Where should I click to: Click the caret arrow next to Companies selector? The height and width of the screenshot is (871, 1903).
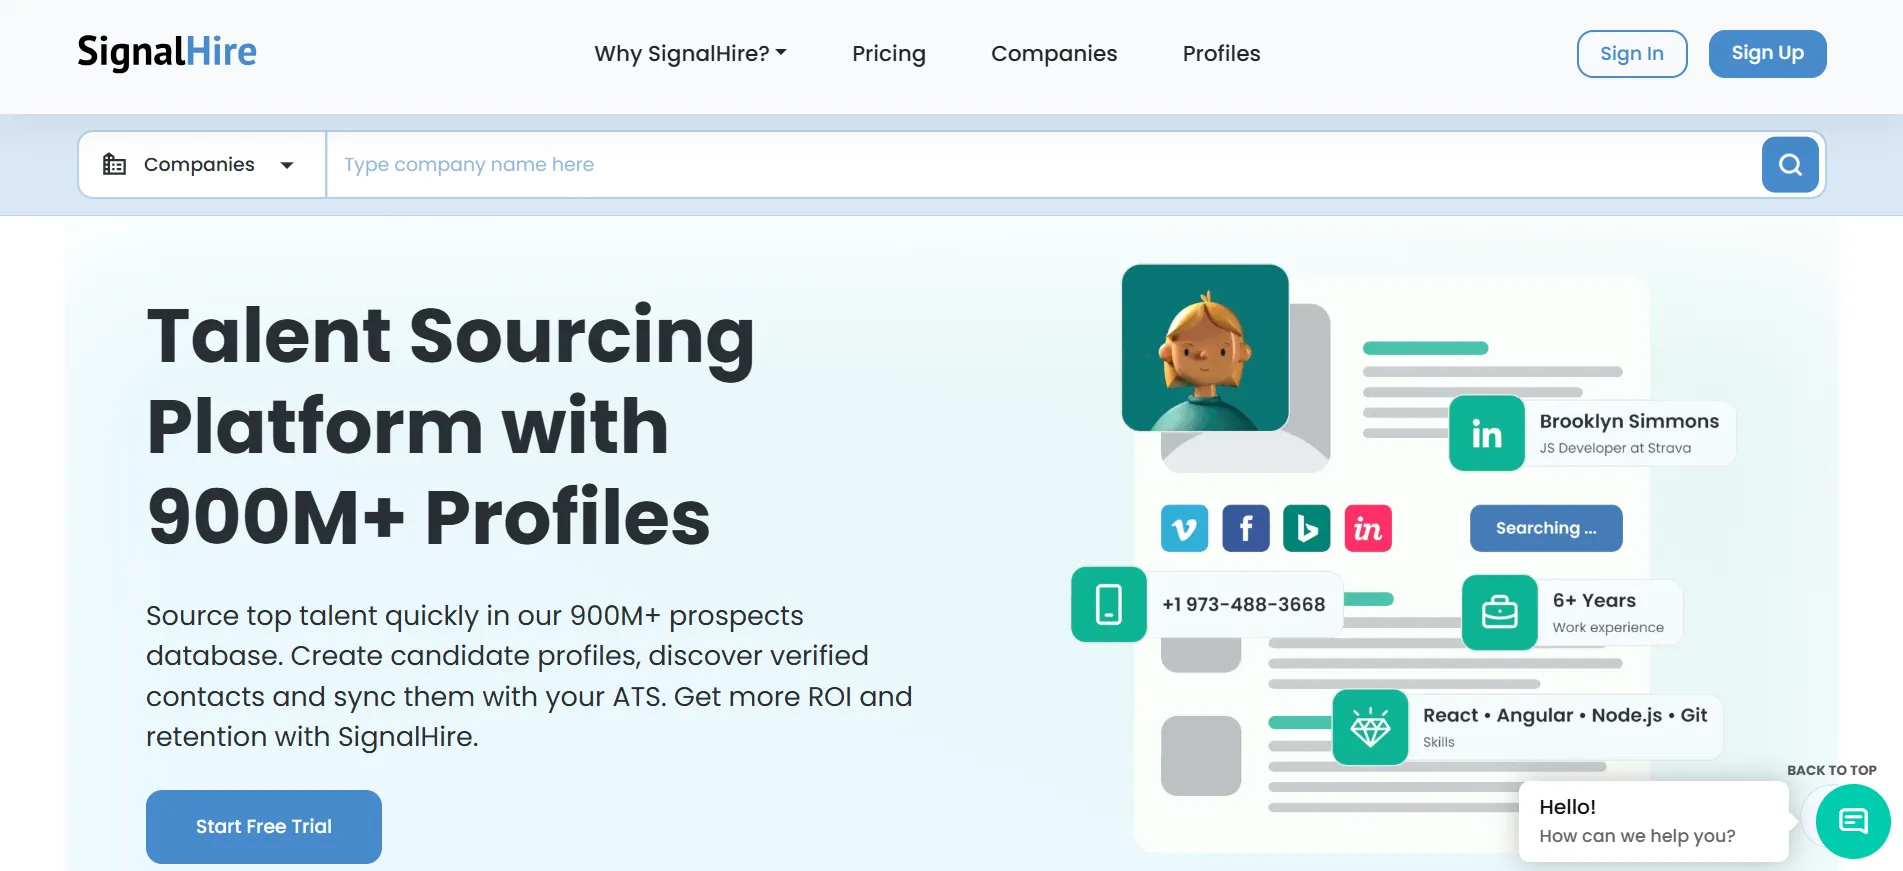click(x=287, y=165)
